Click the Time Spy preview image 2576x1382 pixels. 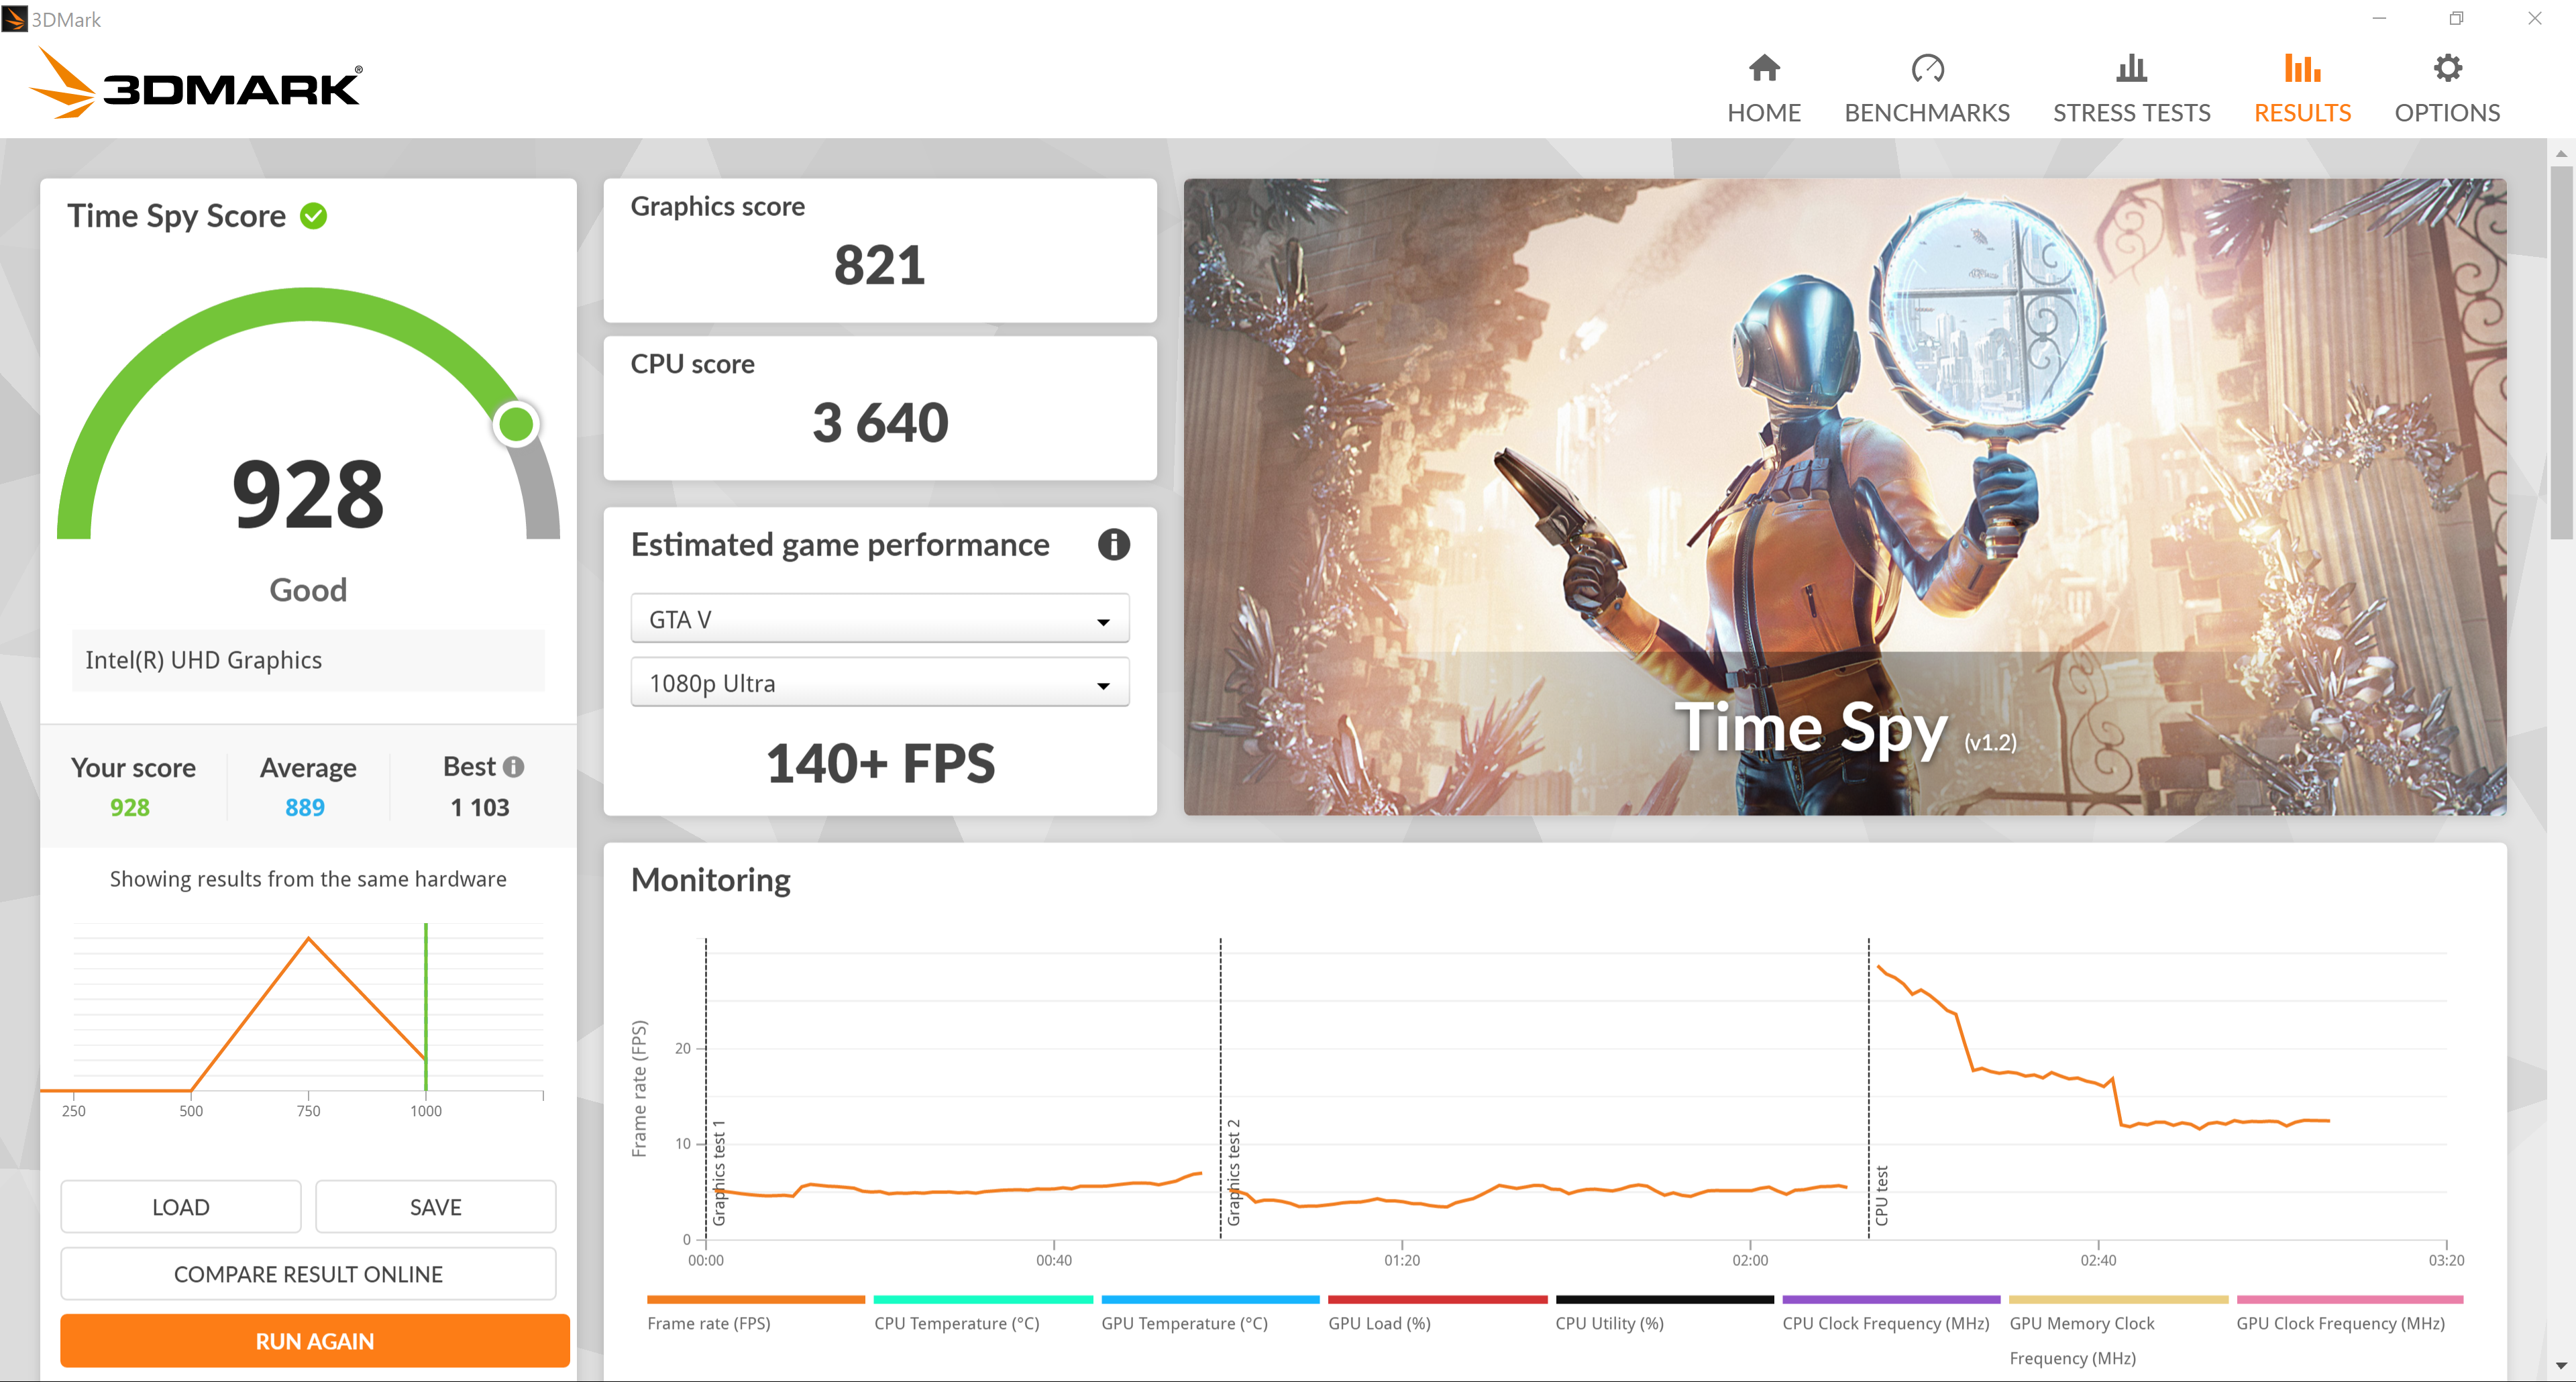[x=1844, y=496]
